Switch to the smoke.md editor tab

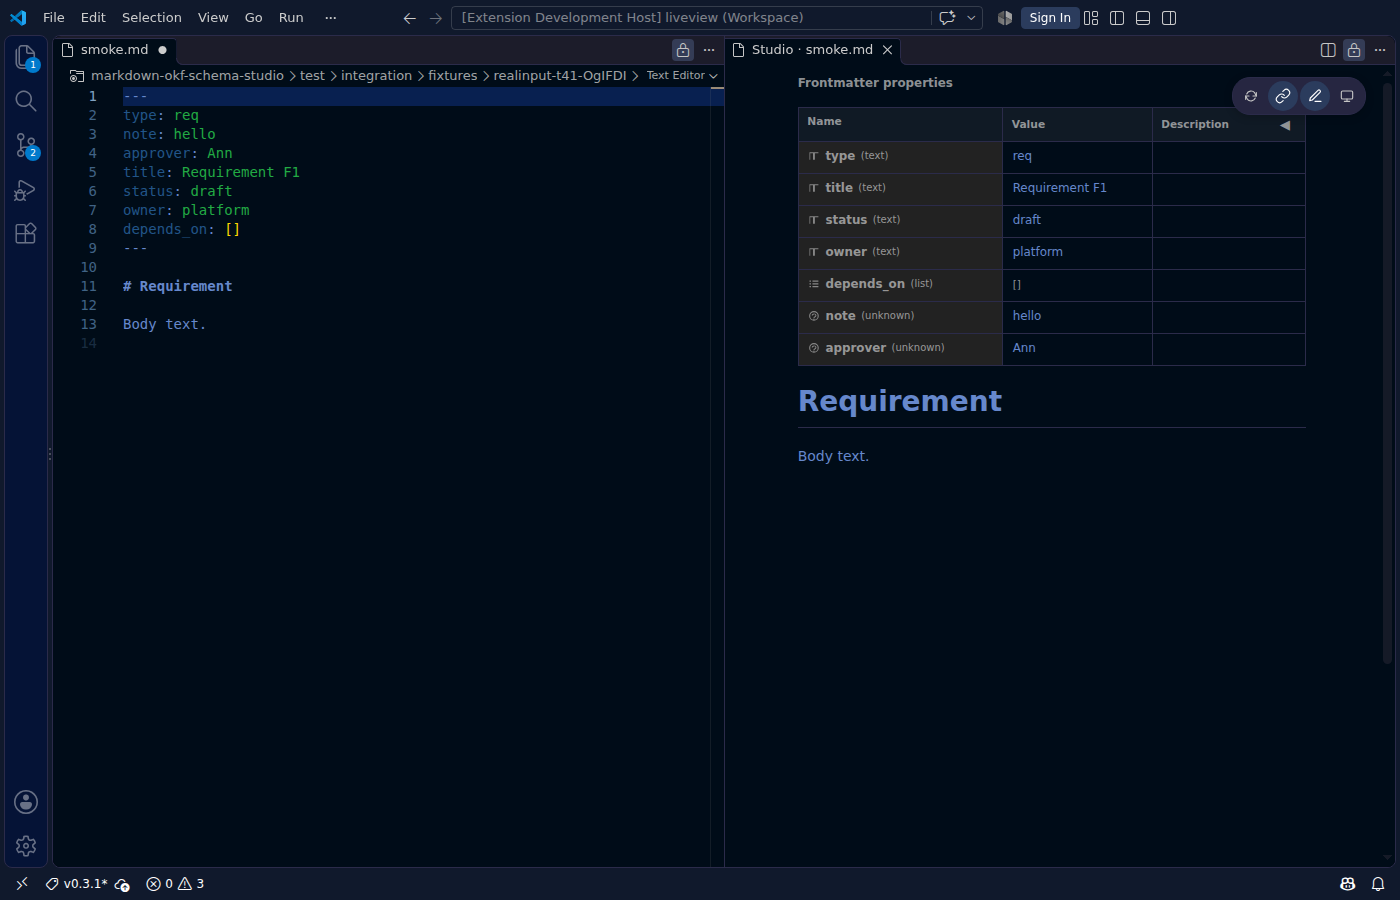[115, 50]
